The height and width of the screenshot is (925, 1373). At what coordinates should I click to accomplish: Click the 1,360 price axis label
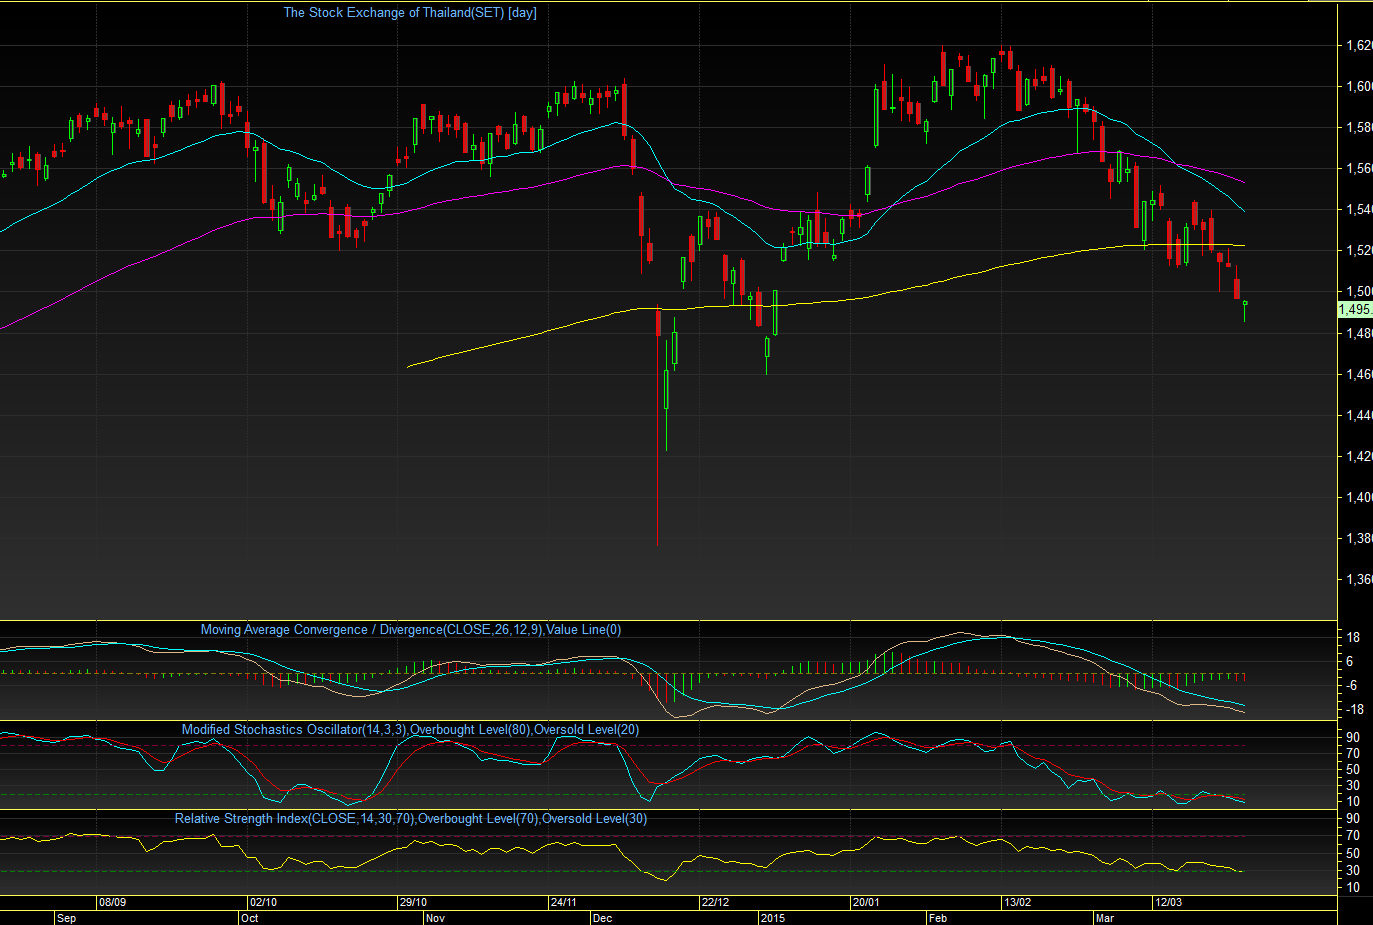coord(1359,579)
